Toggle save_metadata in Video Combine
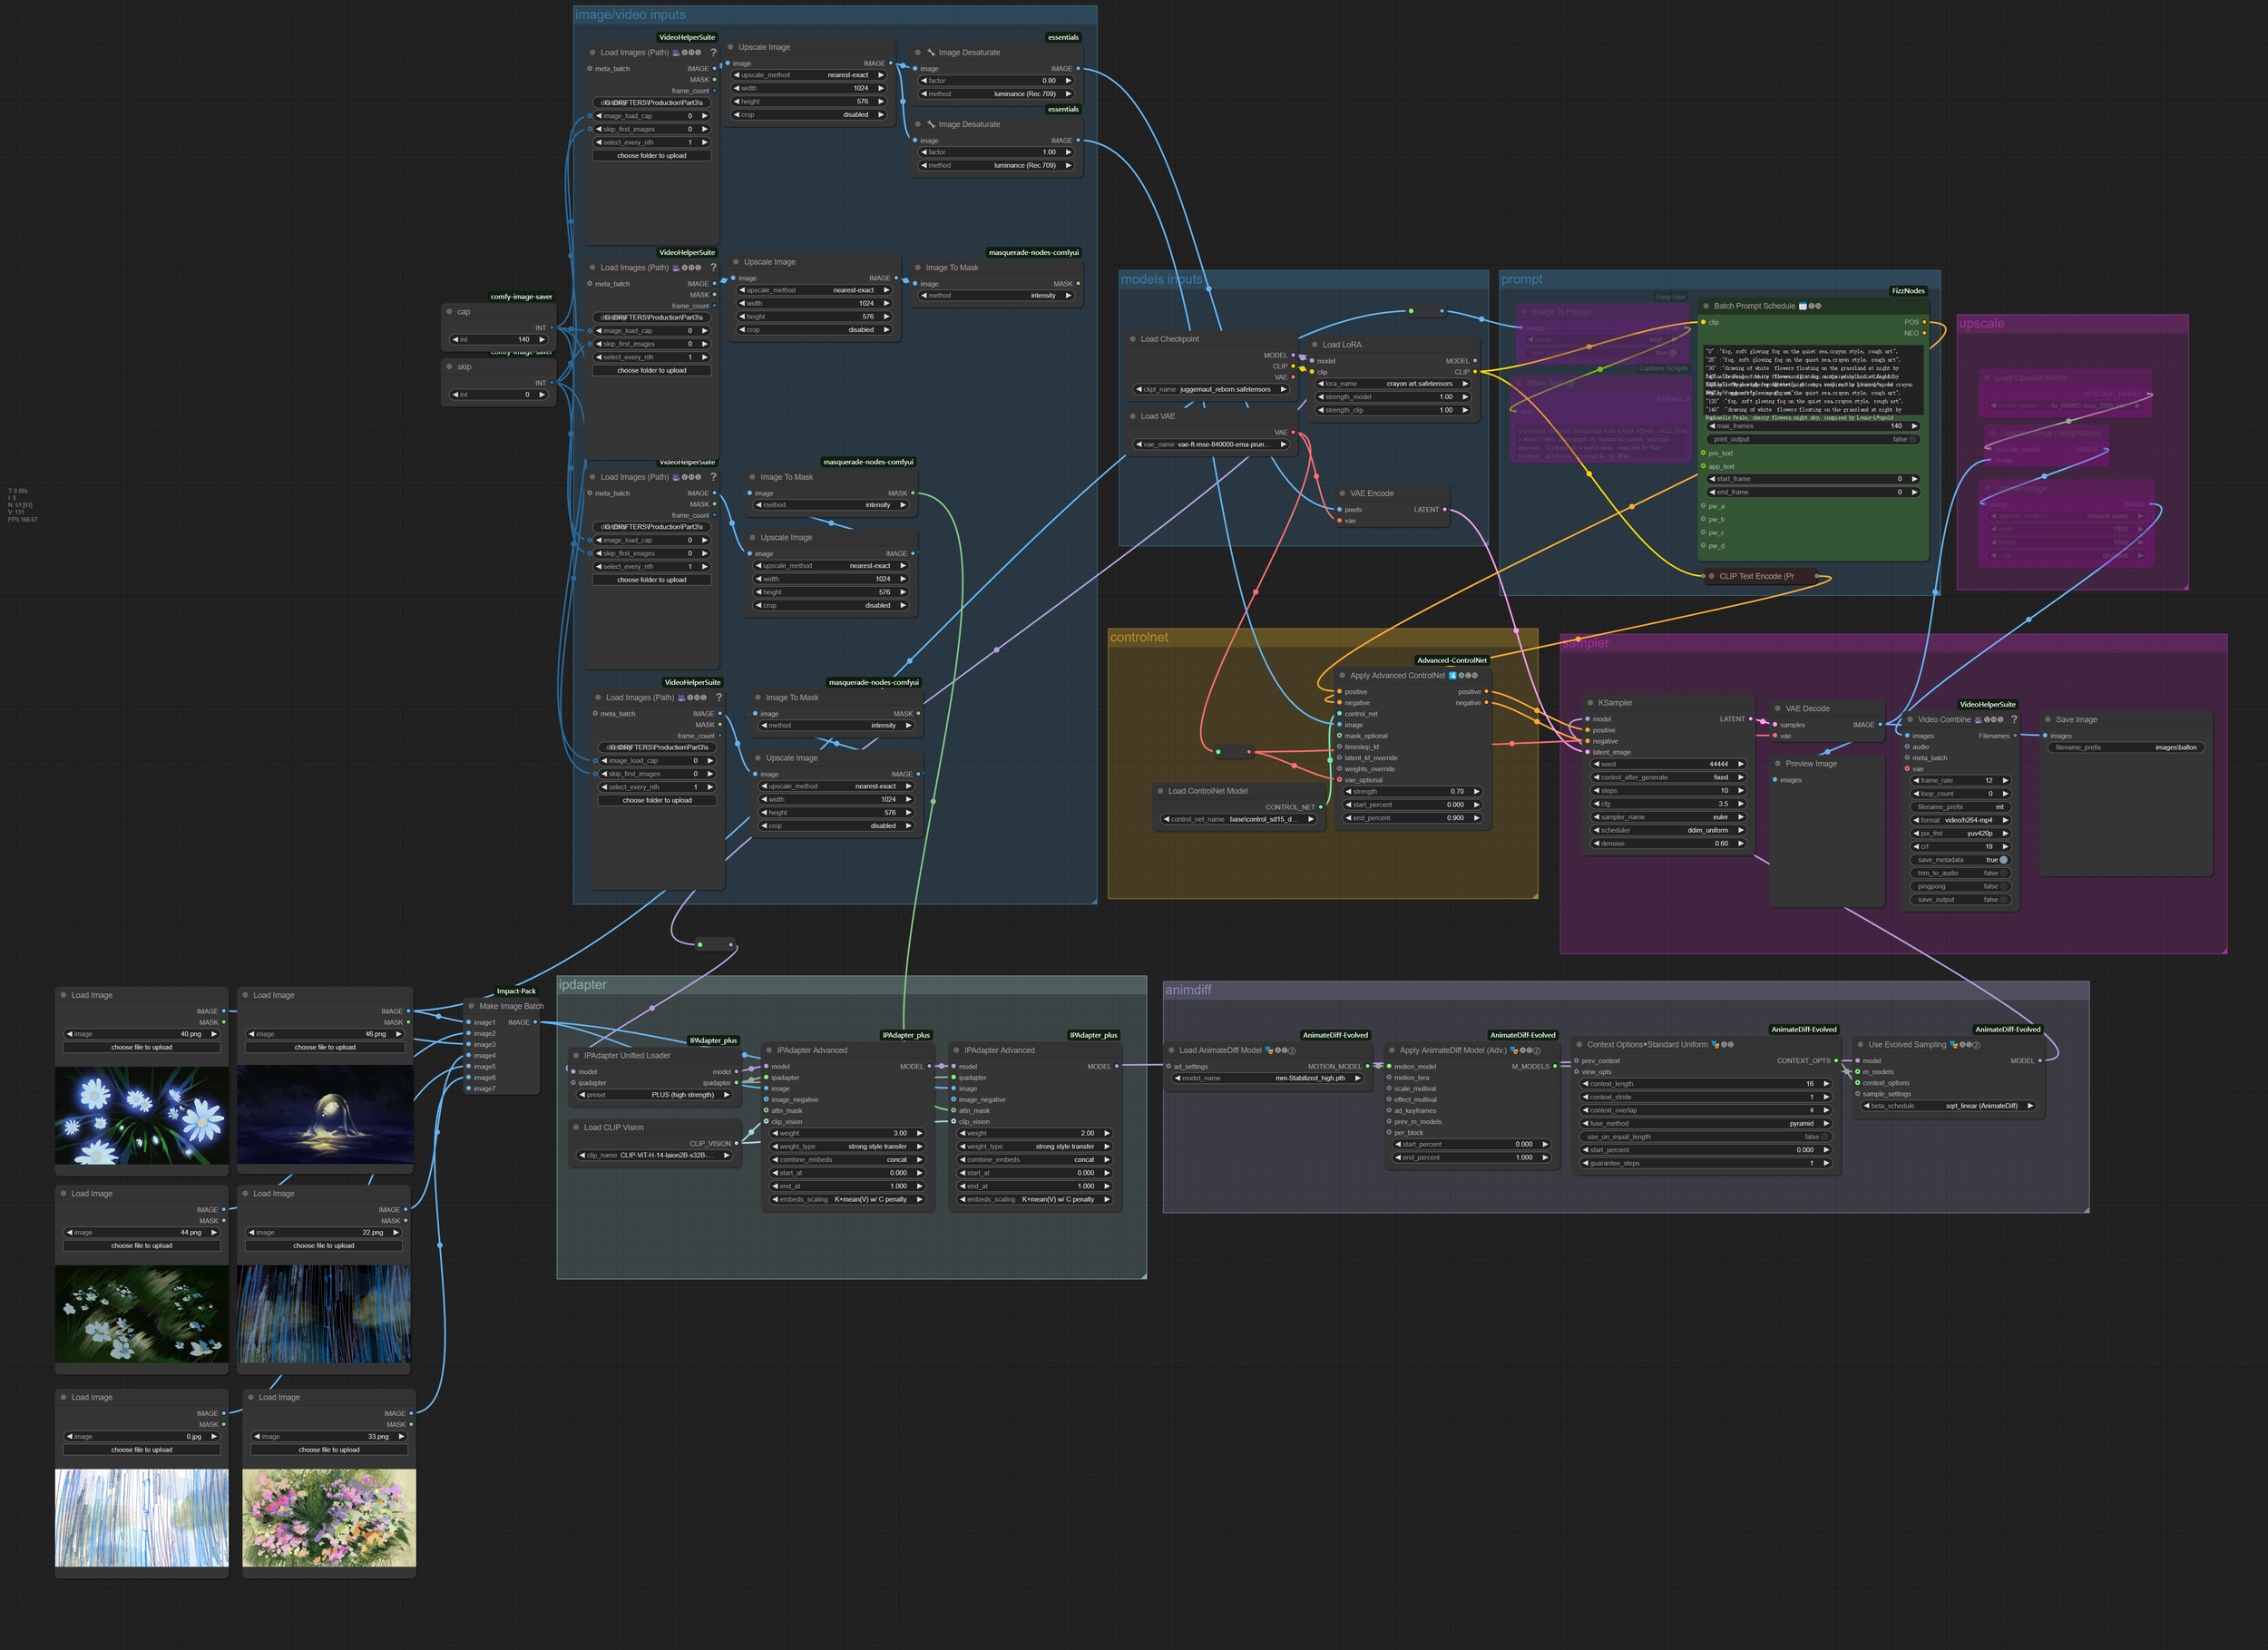 pos(1961,860)
